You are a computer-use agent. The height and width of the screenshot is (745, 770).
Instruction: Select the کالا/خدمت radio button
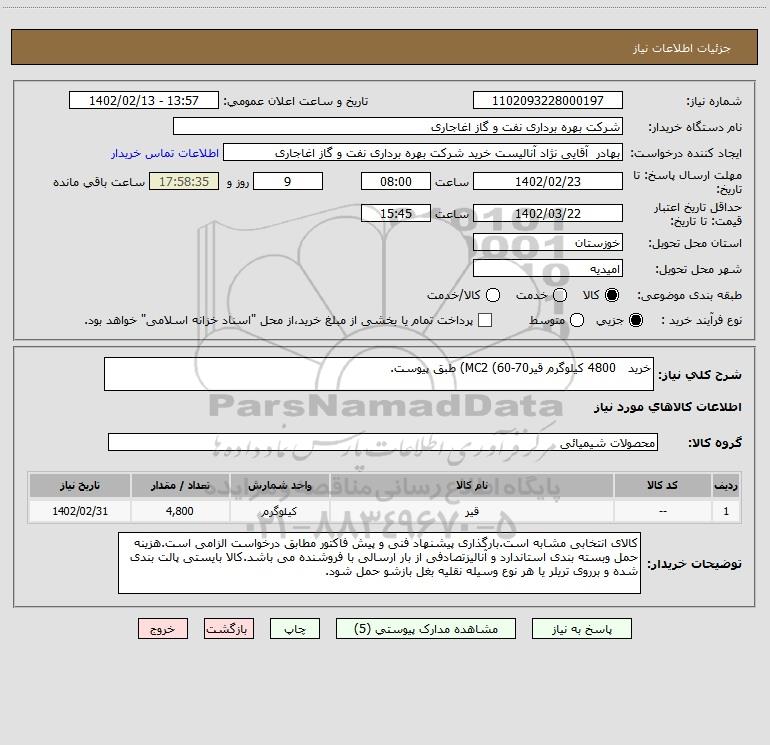click(x=493, y=295)
